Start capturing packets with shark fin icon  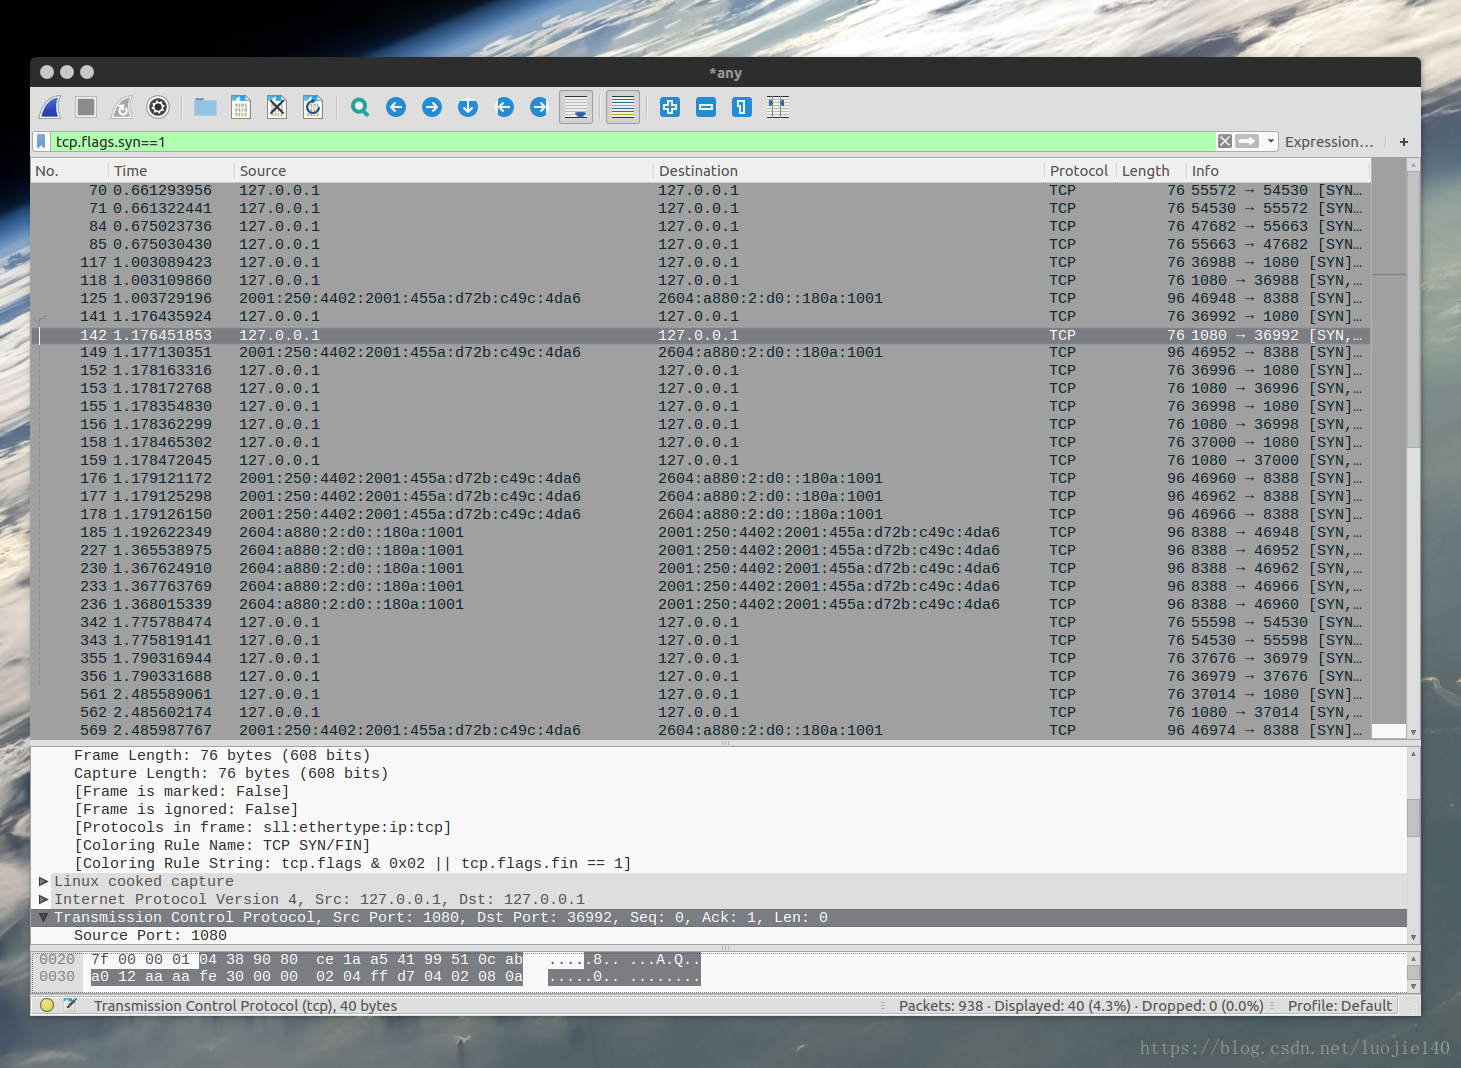[51, 107]
